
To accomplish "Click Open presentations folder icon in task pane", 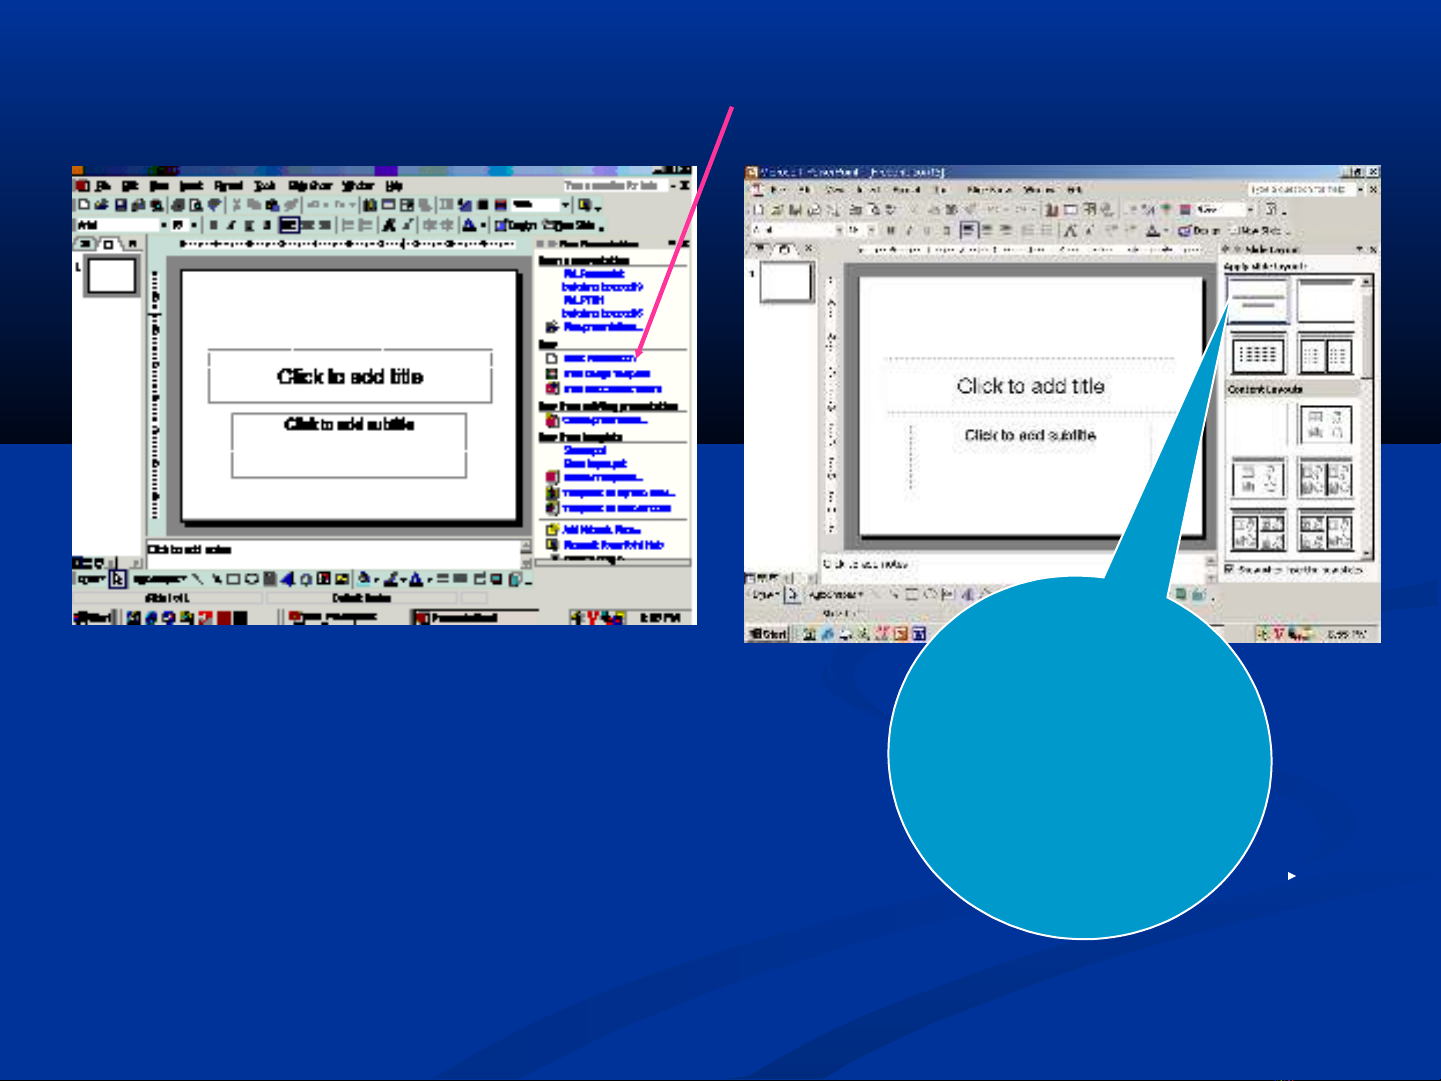I will point(551,327).
